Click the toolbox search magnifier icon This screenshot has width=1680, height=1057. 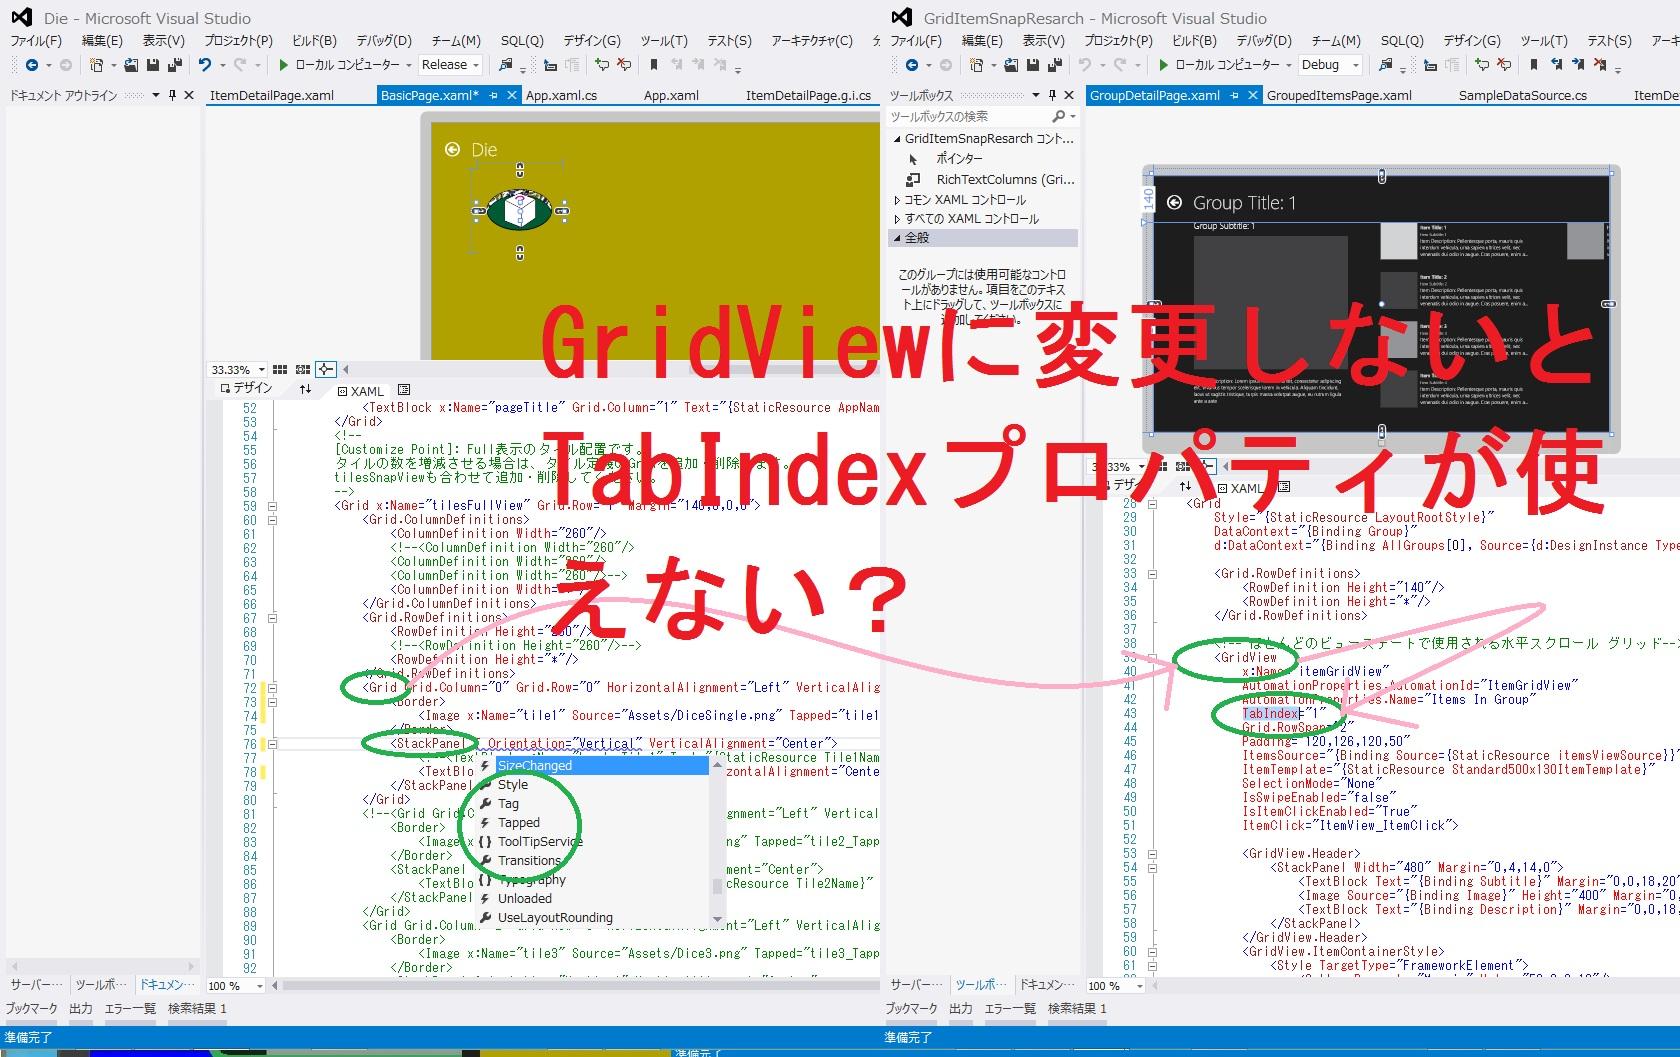1059,117
